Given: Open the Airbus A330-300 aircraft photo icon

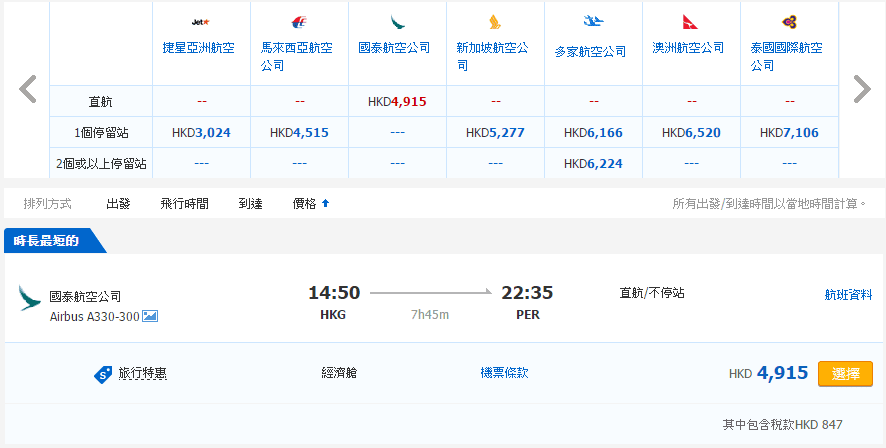Looking at the screenshot, I should (150, 316).
